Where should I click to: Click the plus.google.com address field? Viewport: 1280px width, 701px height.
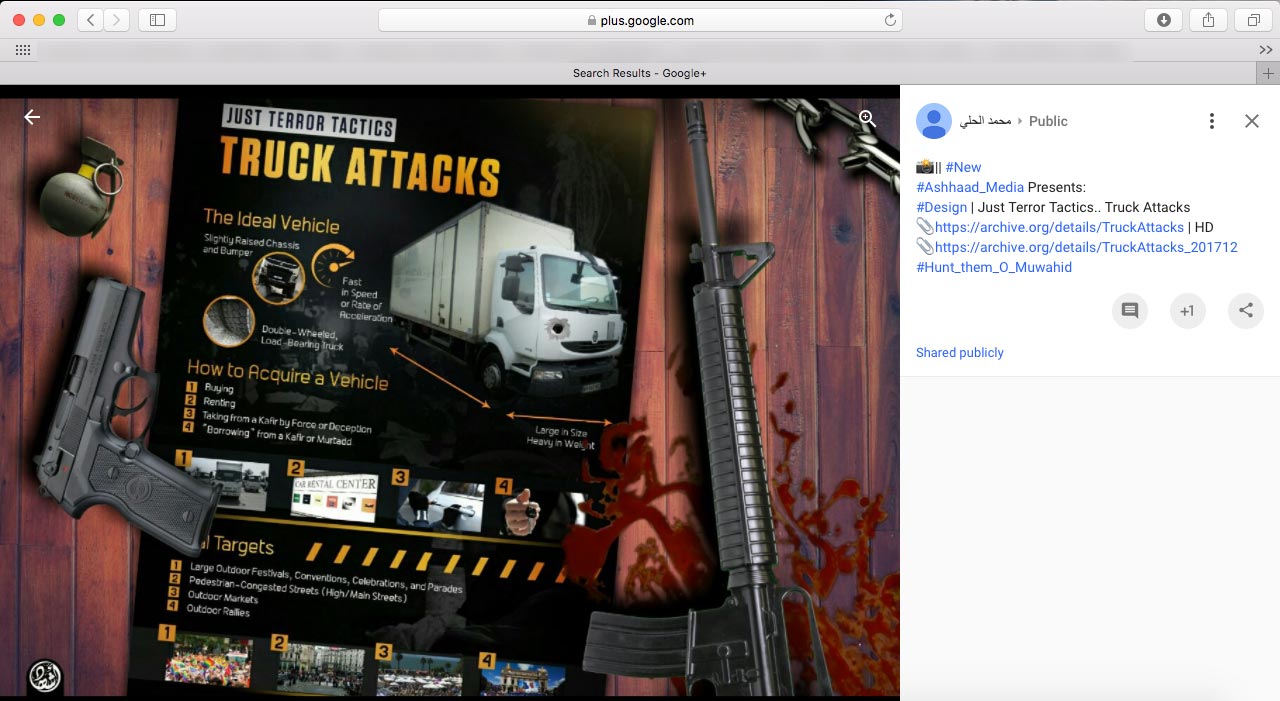tap(640, 20)
